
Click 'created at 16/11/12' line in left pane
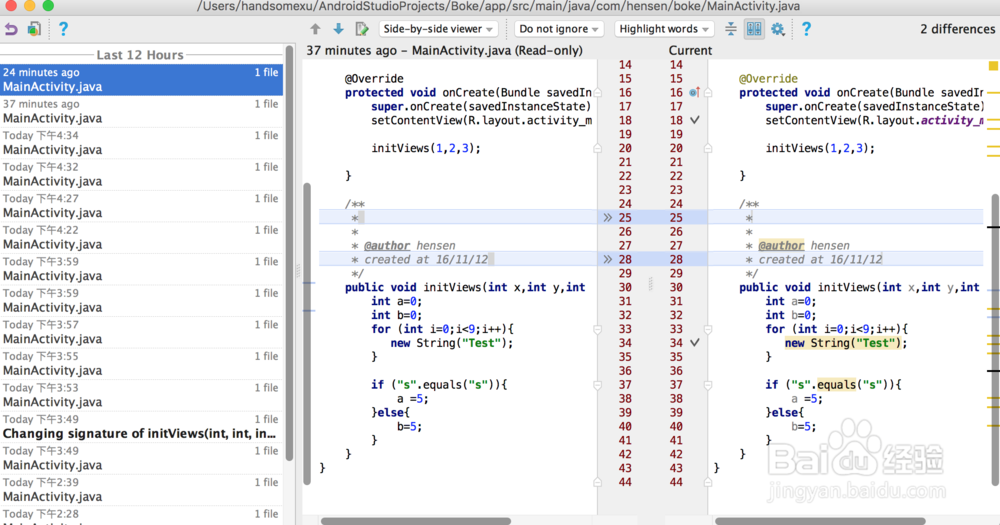point(426,259)
